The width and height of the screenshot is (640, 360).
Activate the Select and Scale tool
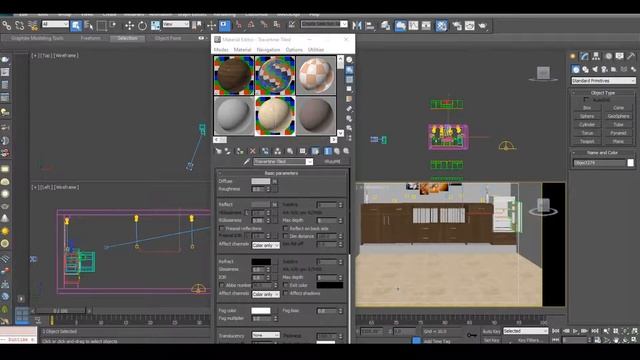pos(155,26)
